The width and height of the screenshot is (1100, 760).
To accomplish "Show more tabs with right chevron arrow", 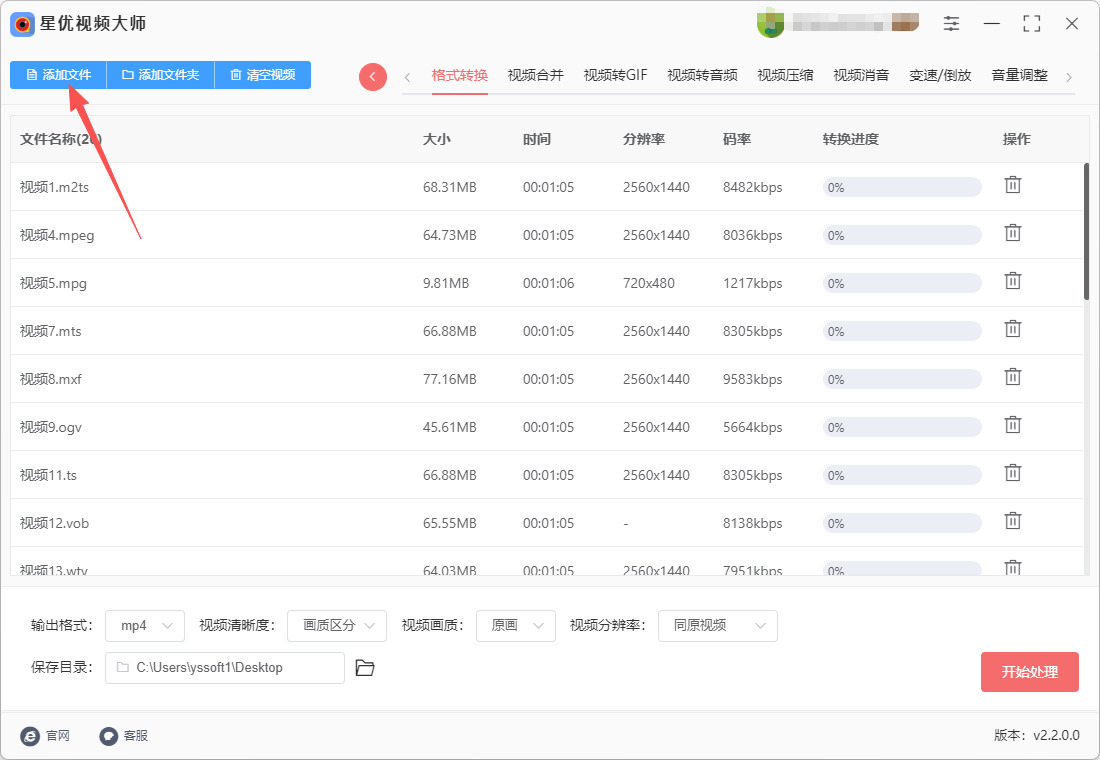I will coord(1068,77).
